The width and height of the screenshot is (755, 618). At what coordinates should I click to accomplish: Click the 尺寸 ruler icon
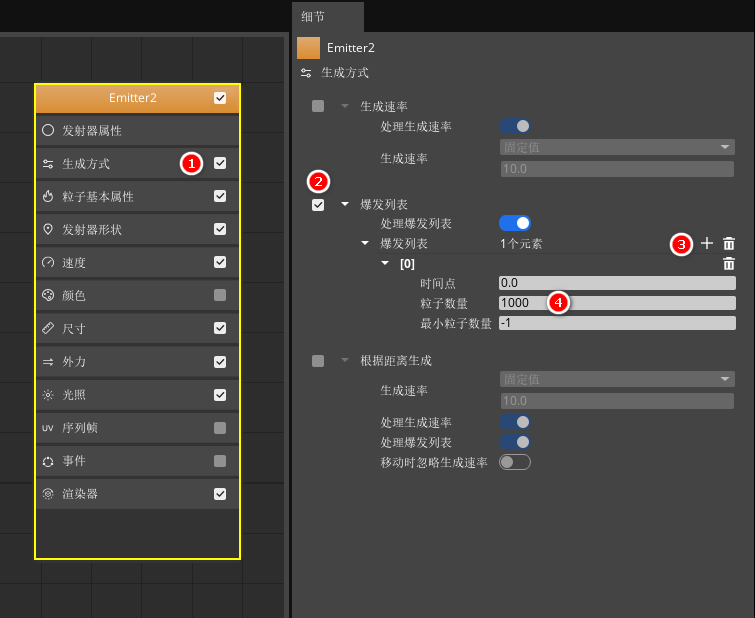click(48, 329)
